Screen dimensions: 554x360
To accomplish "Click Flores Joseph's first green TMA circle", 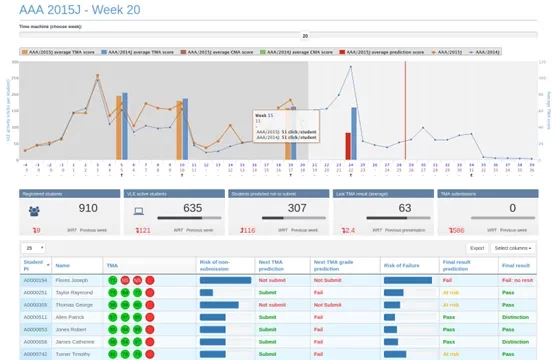I will (x=113, y=280).
